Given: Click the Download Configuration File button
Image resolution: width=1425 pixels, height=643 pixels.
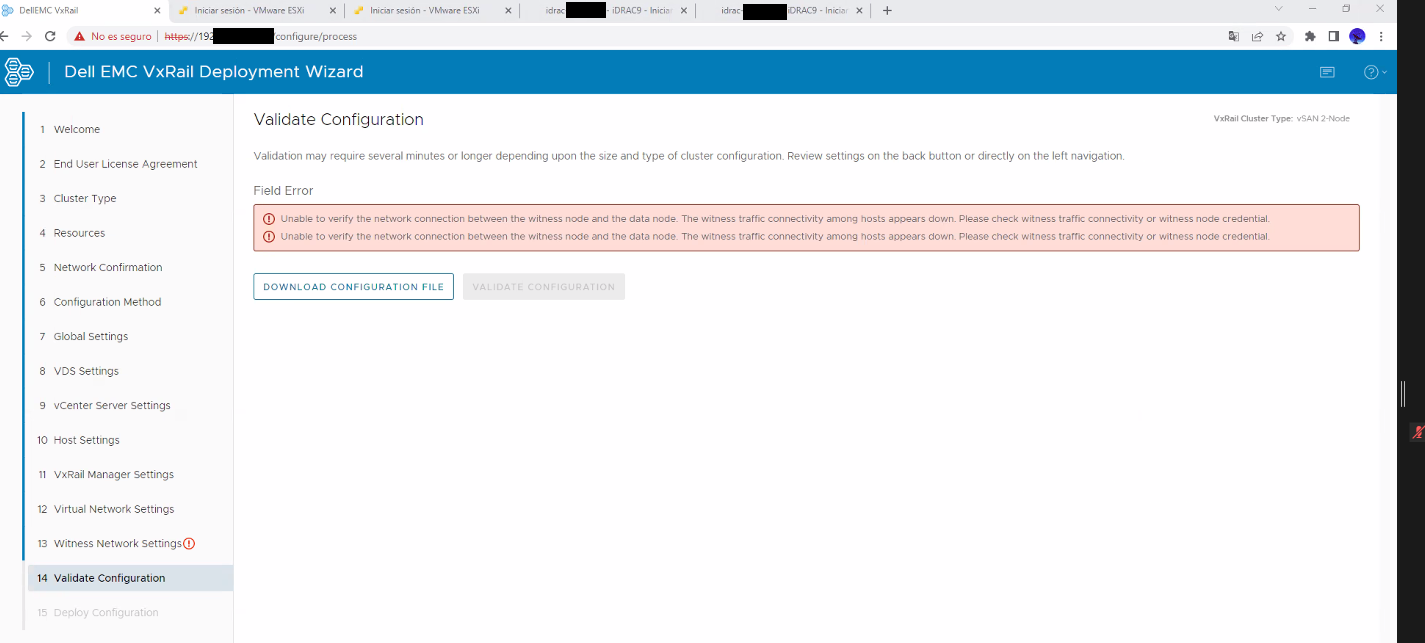Looking at the screenshot, I should 353,286.
